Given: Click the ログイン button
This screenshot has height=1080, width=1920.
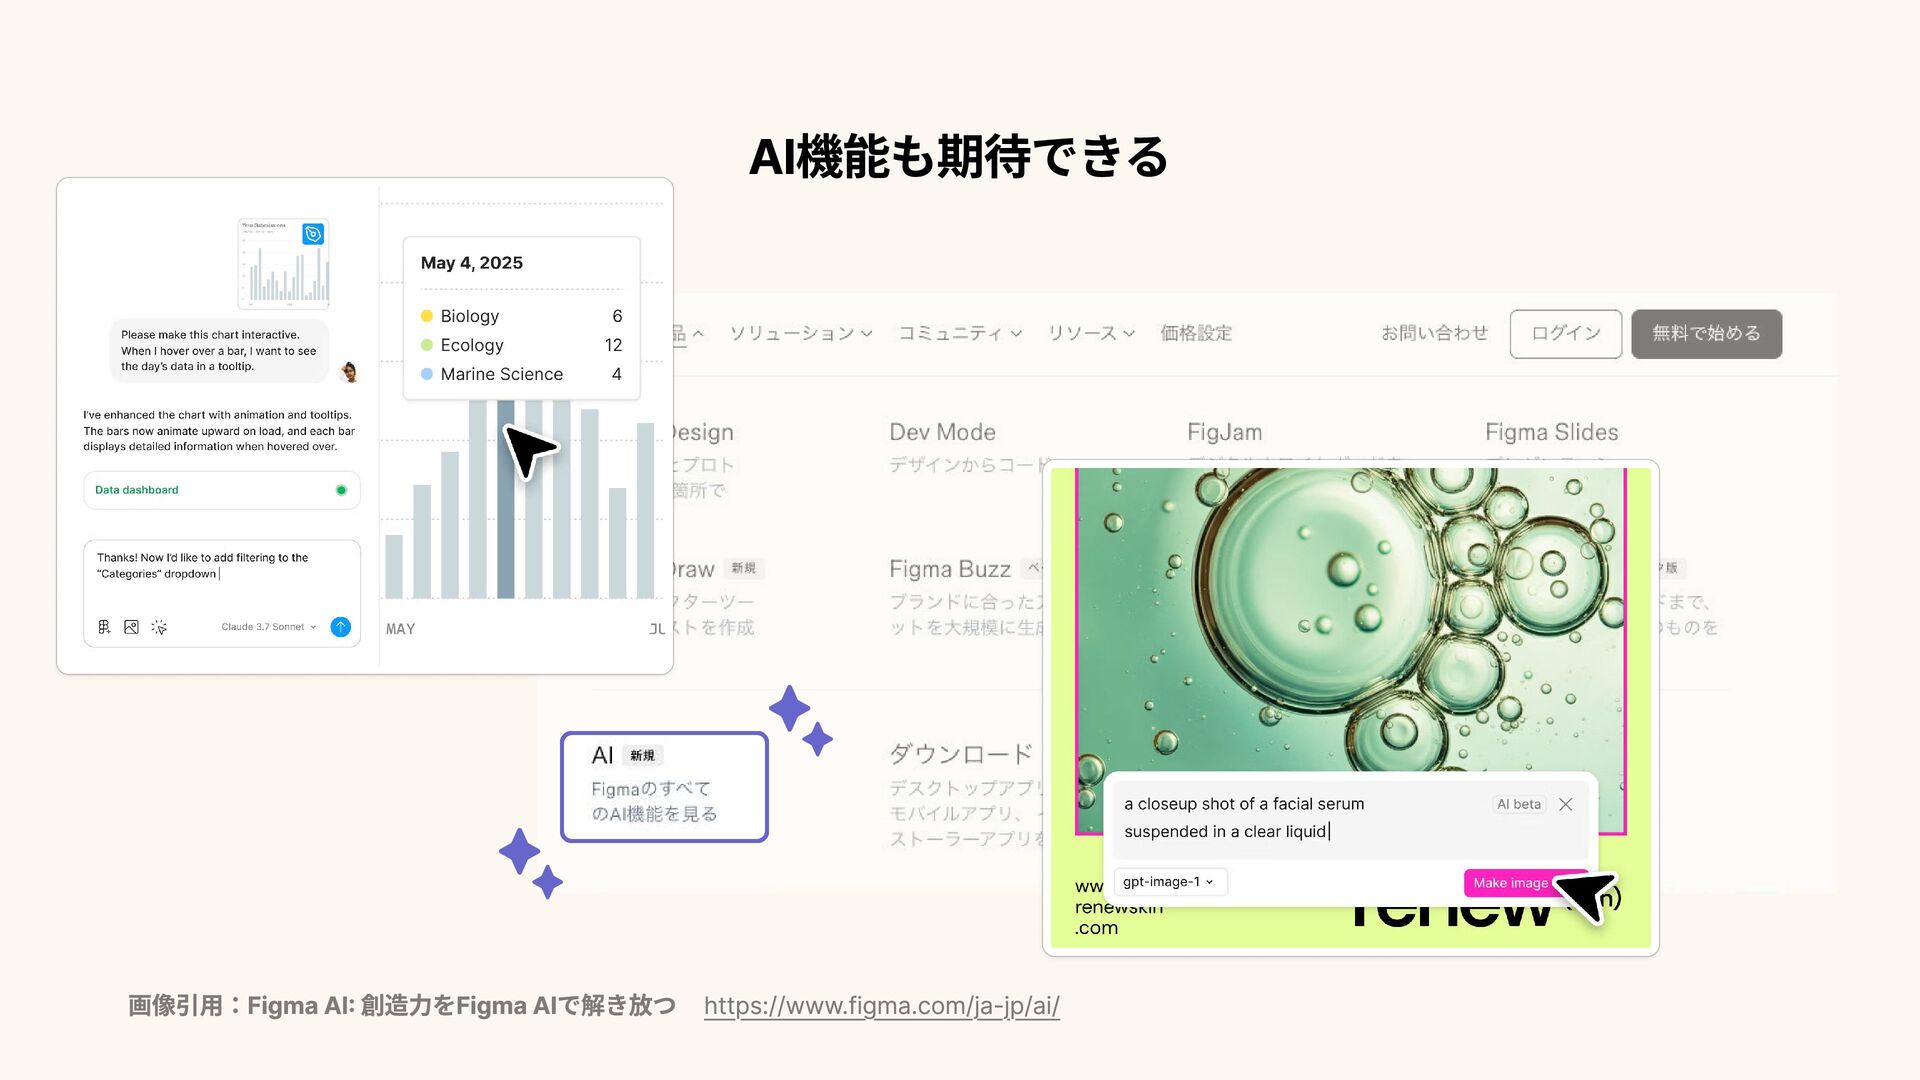Looking at the screenshot, I should click(x=1566, y=334).
